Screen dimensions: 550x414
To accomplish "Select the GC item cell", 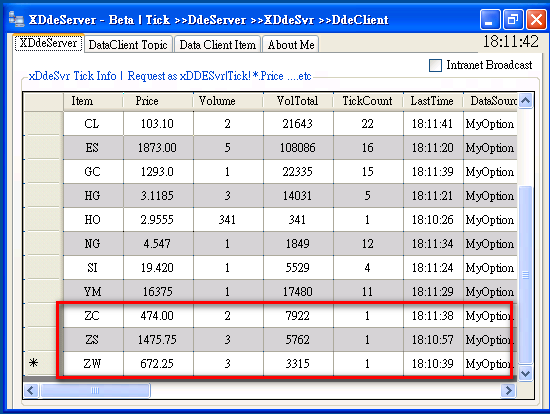I will 93,172.
